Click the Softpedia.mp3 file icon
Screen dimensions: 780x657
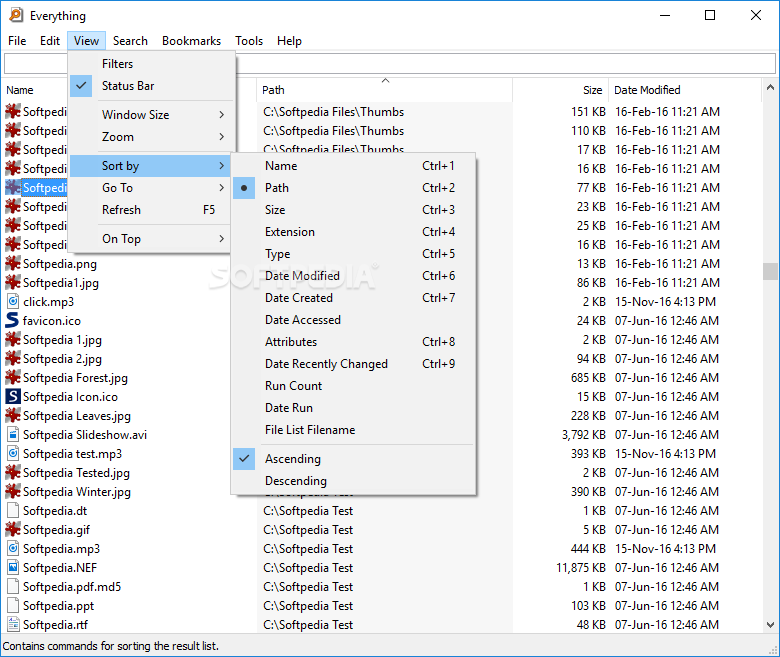pos(13,548)
